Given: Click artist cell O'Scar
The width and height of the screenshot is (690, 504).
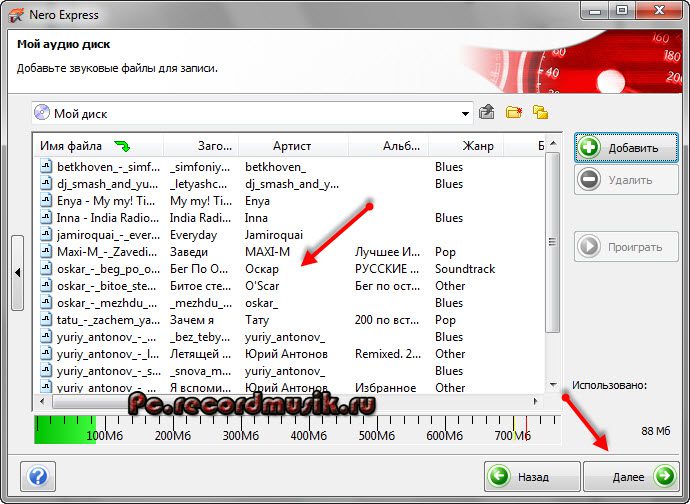Looking at the screenshot, I should 262,286.
